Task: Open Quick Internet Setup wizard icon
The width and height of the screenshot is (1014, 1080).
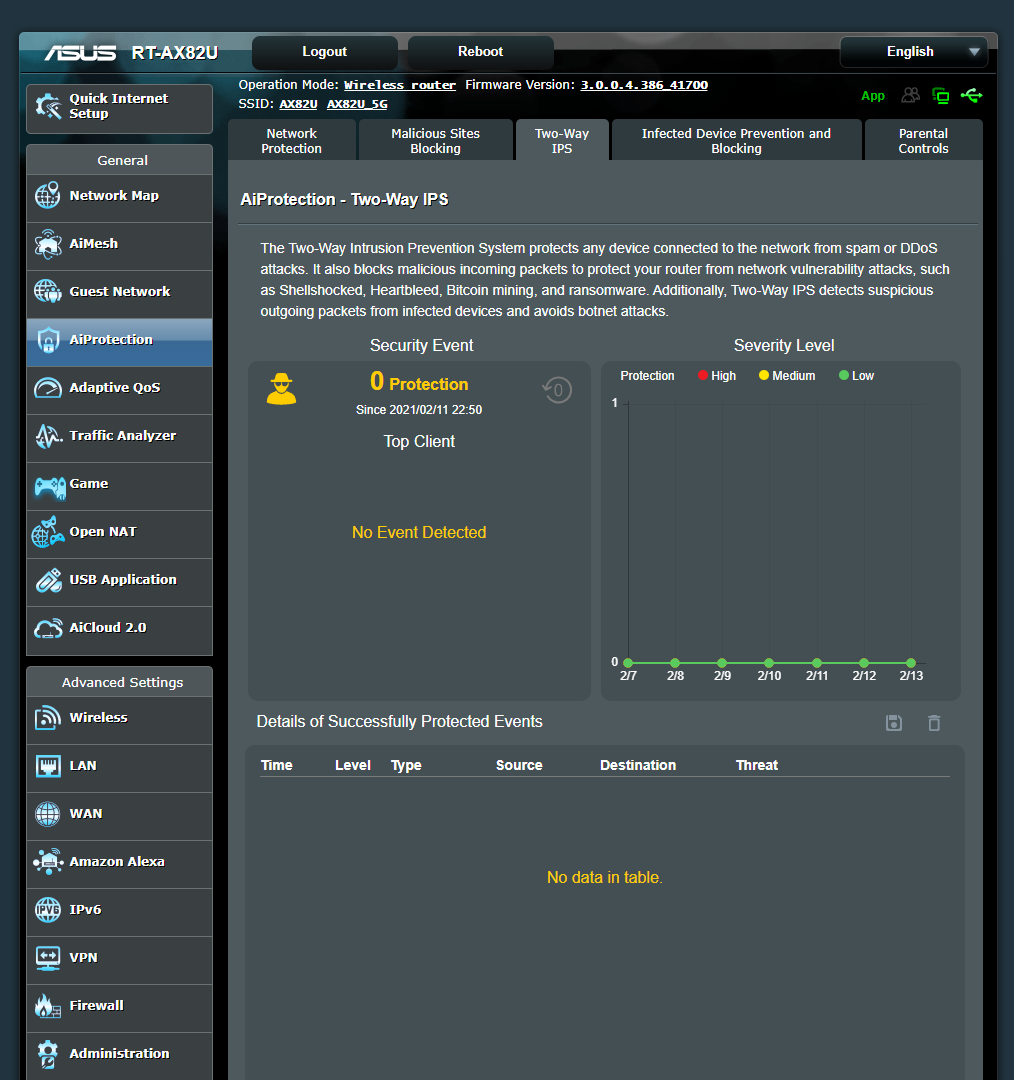Action: coord(48,106)
